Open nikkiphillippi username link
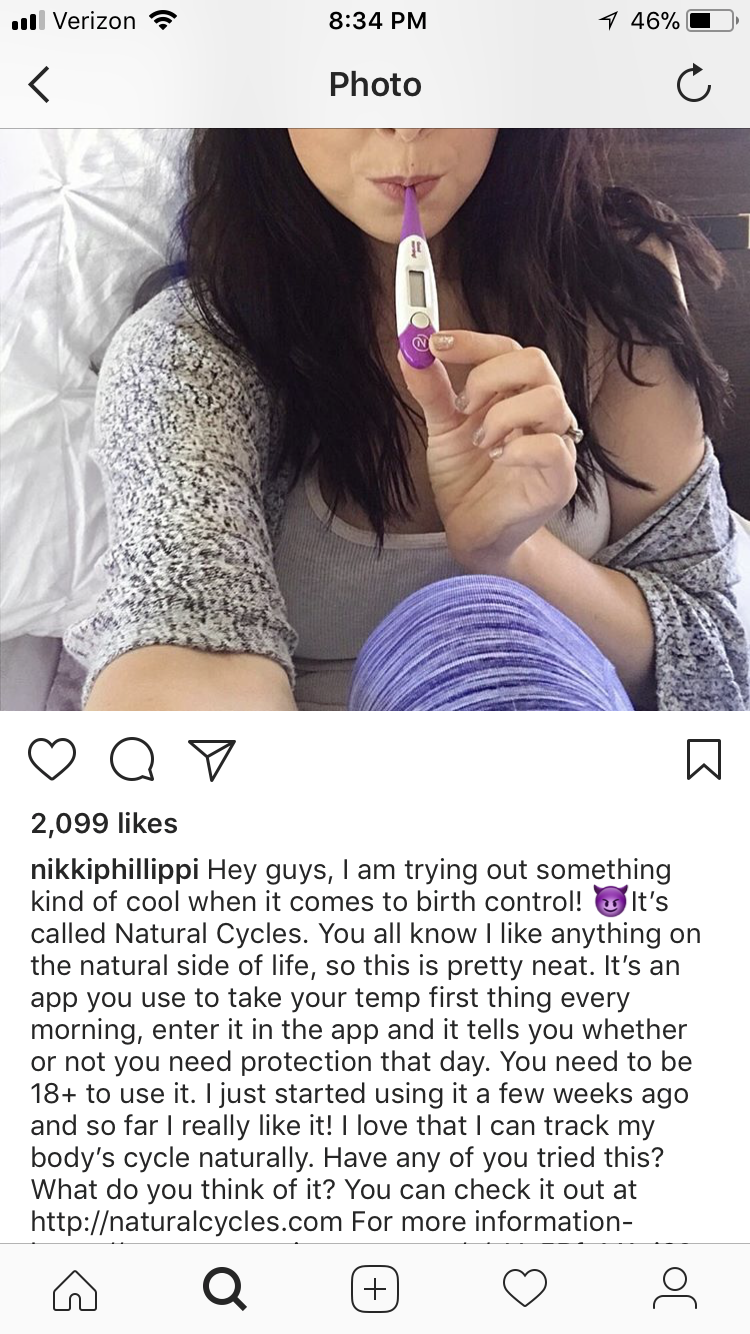 coord(115,870)
